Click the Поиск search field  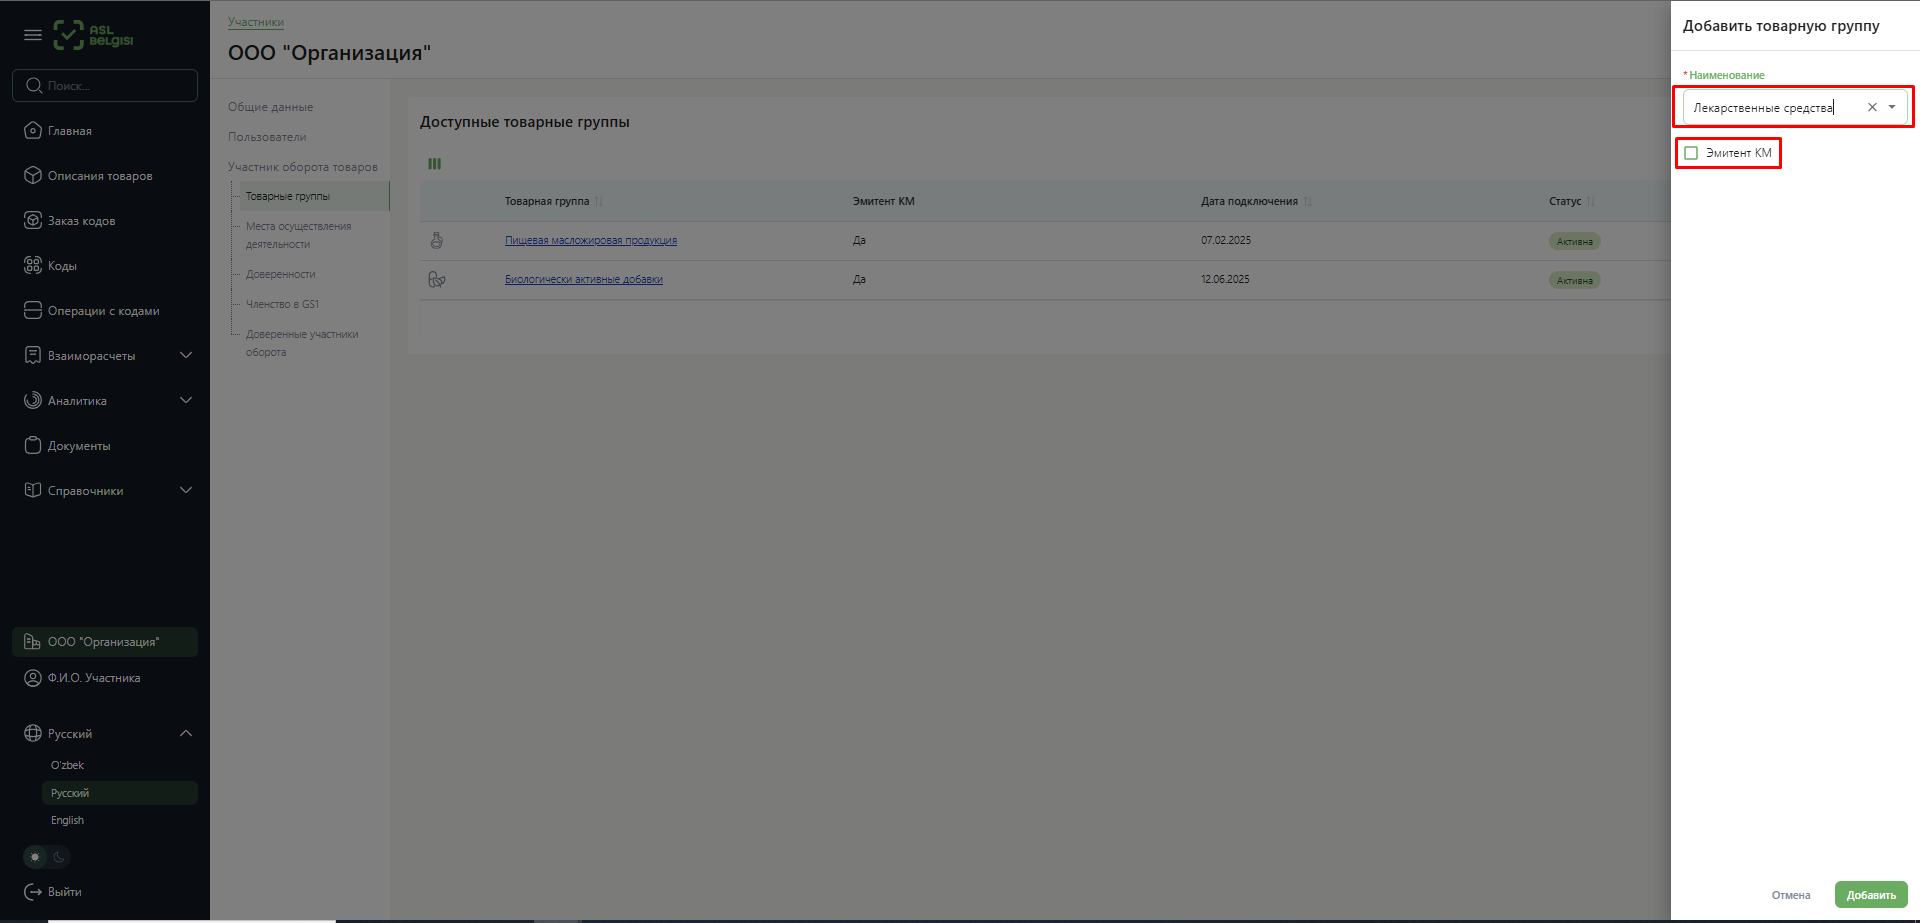(x=105, y=86)
